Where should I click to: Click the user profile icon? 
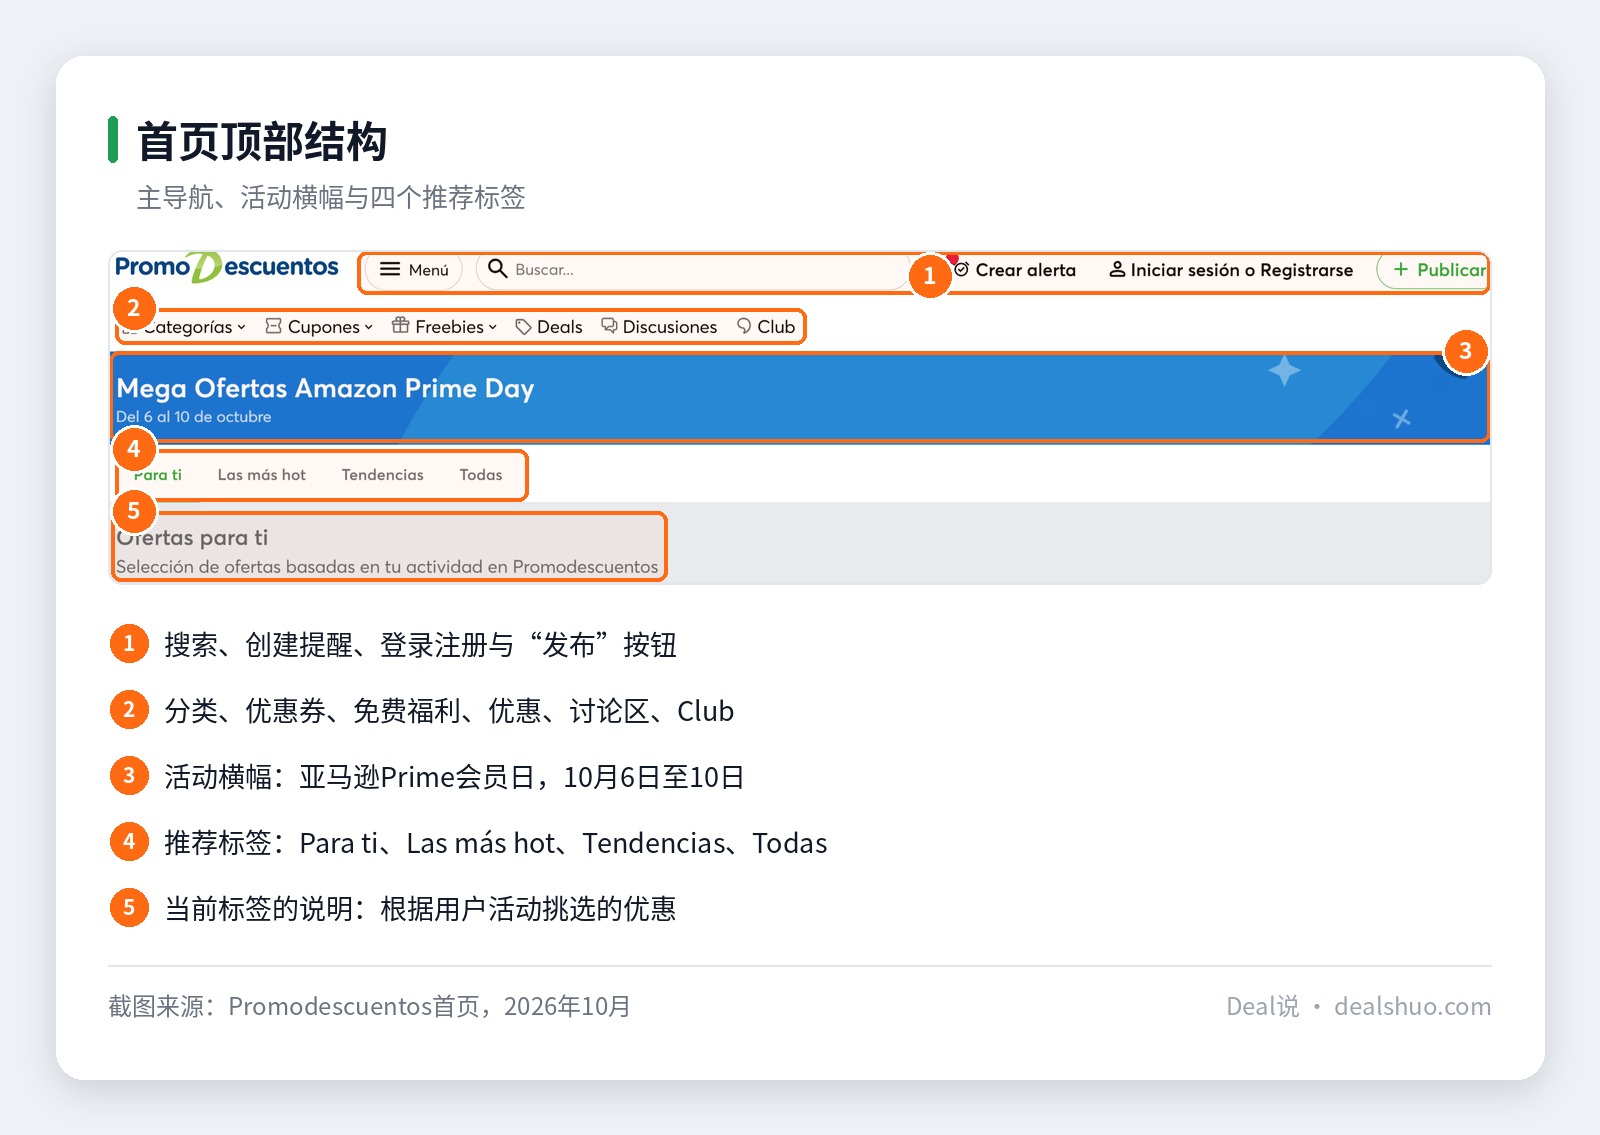(x=1117, y=269)
